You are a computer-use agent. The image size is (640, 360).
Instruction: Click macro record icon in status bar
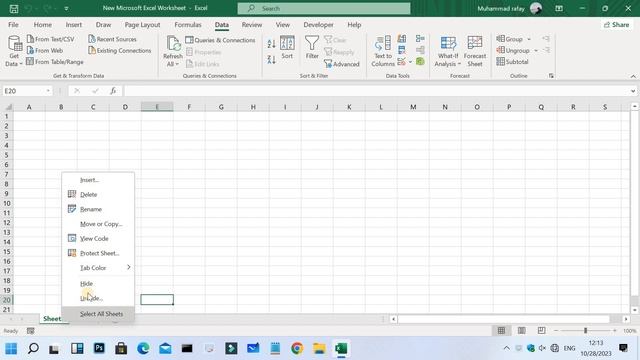click(31, 331)
